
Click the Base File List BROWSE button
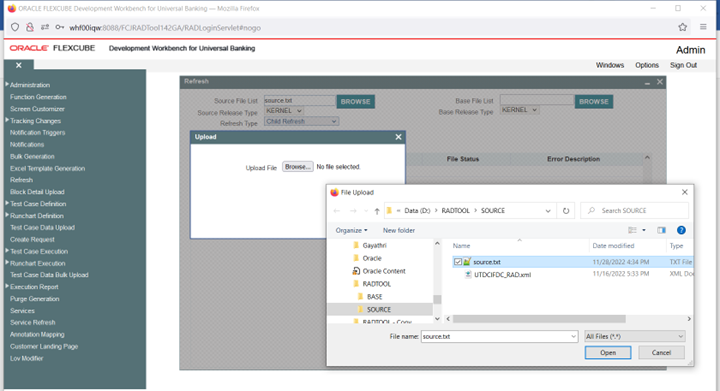(x=594, y=101)
